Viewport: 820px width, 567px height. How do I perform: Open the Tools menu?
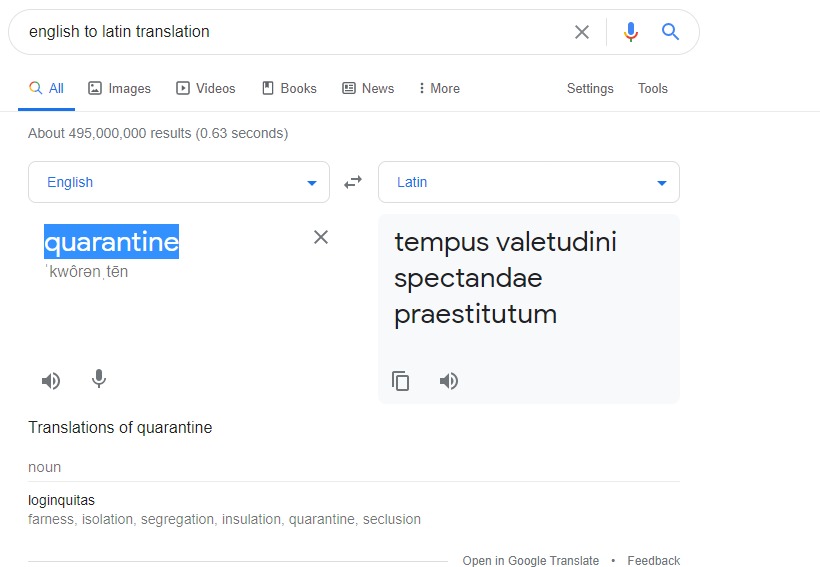[652, 88]
